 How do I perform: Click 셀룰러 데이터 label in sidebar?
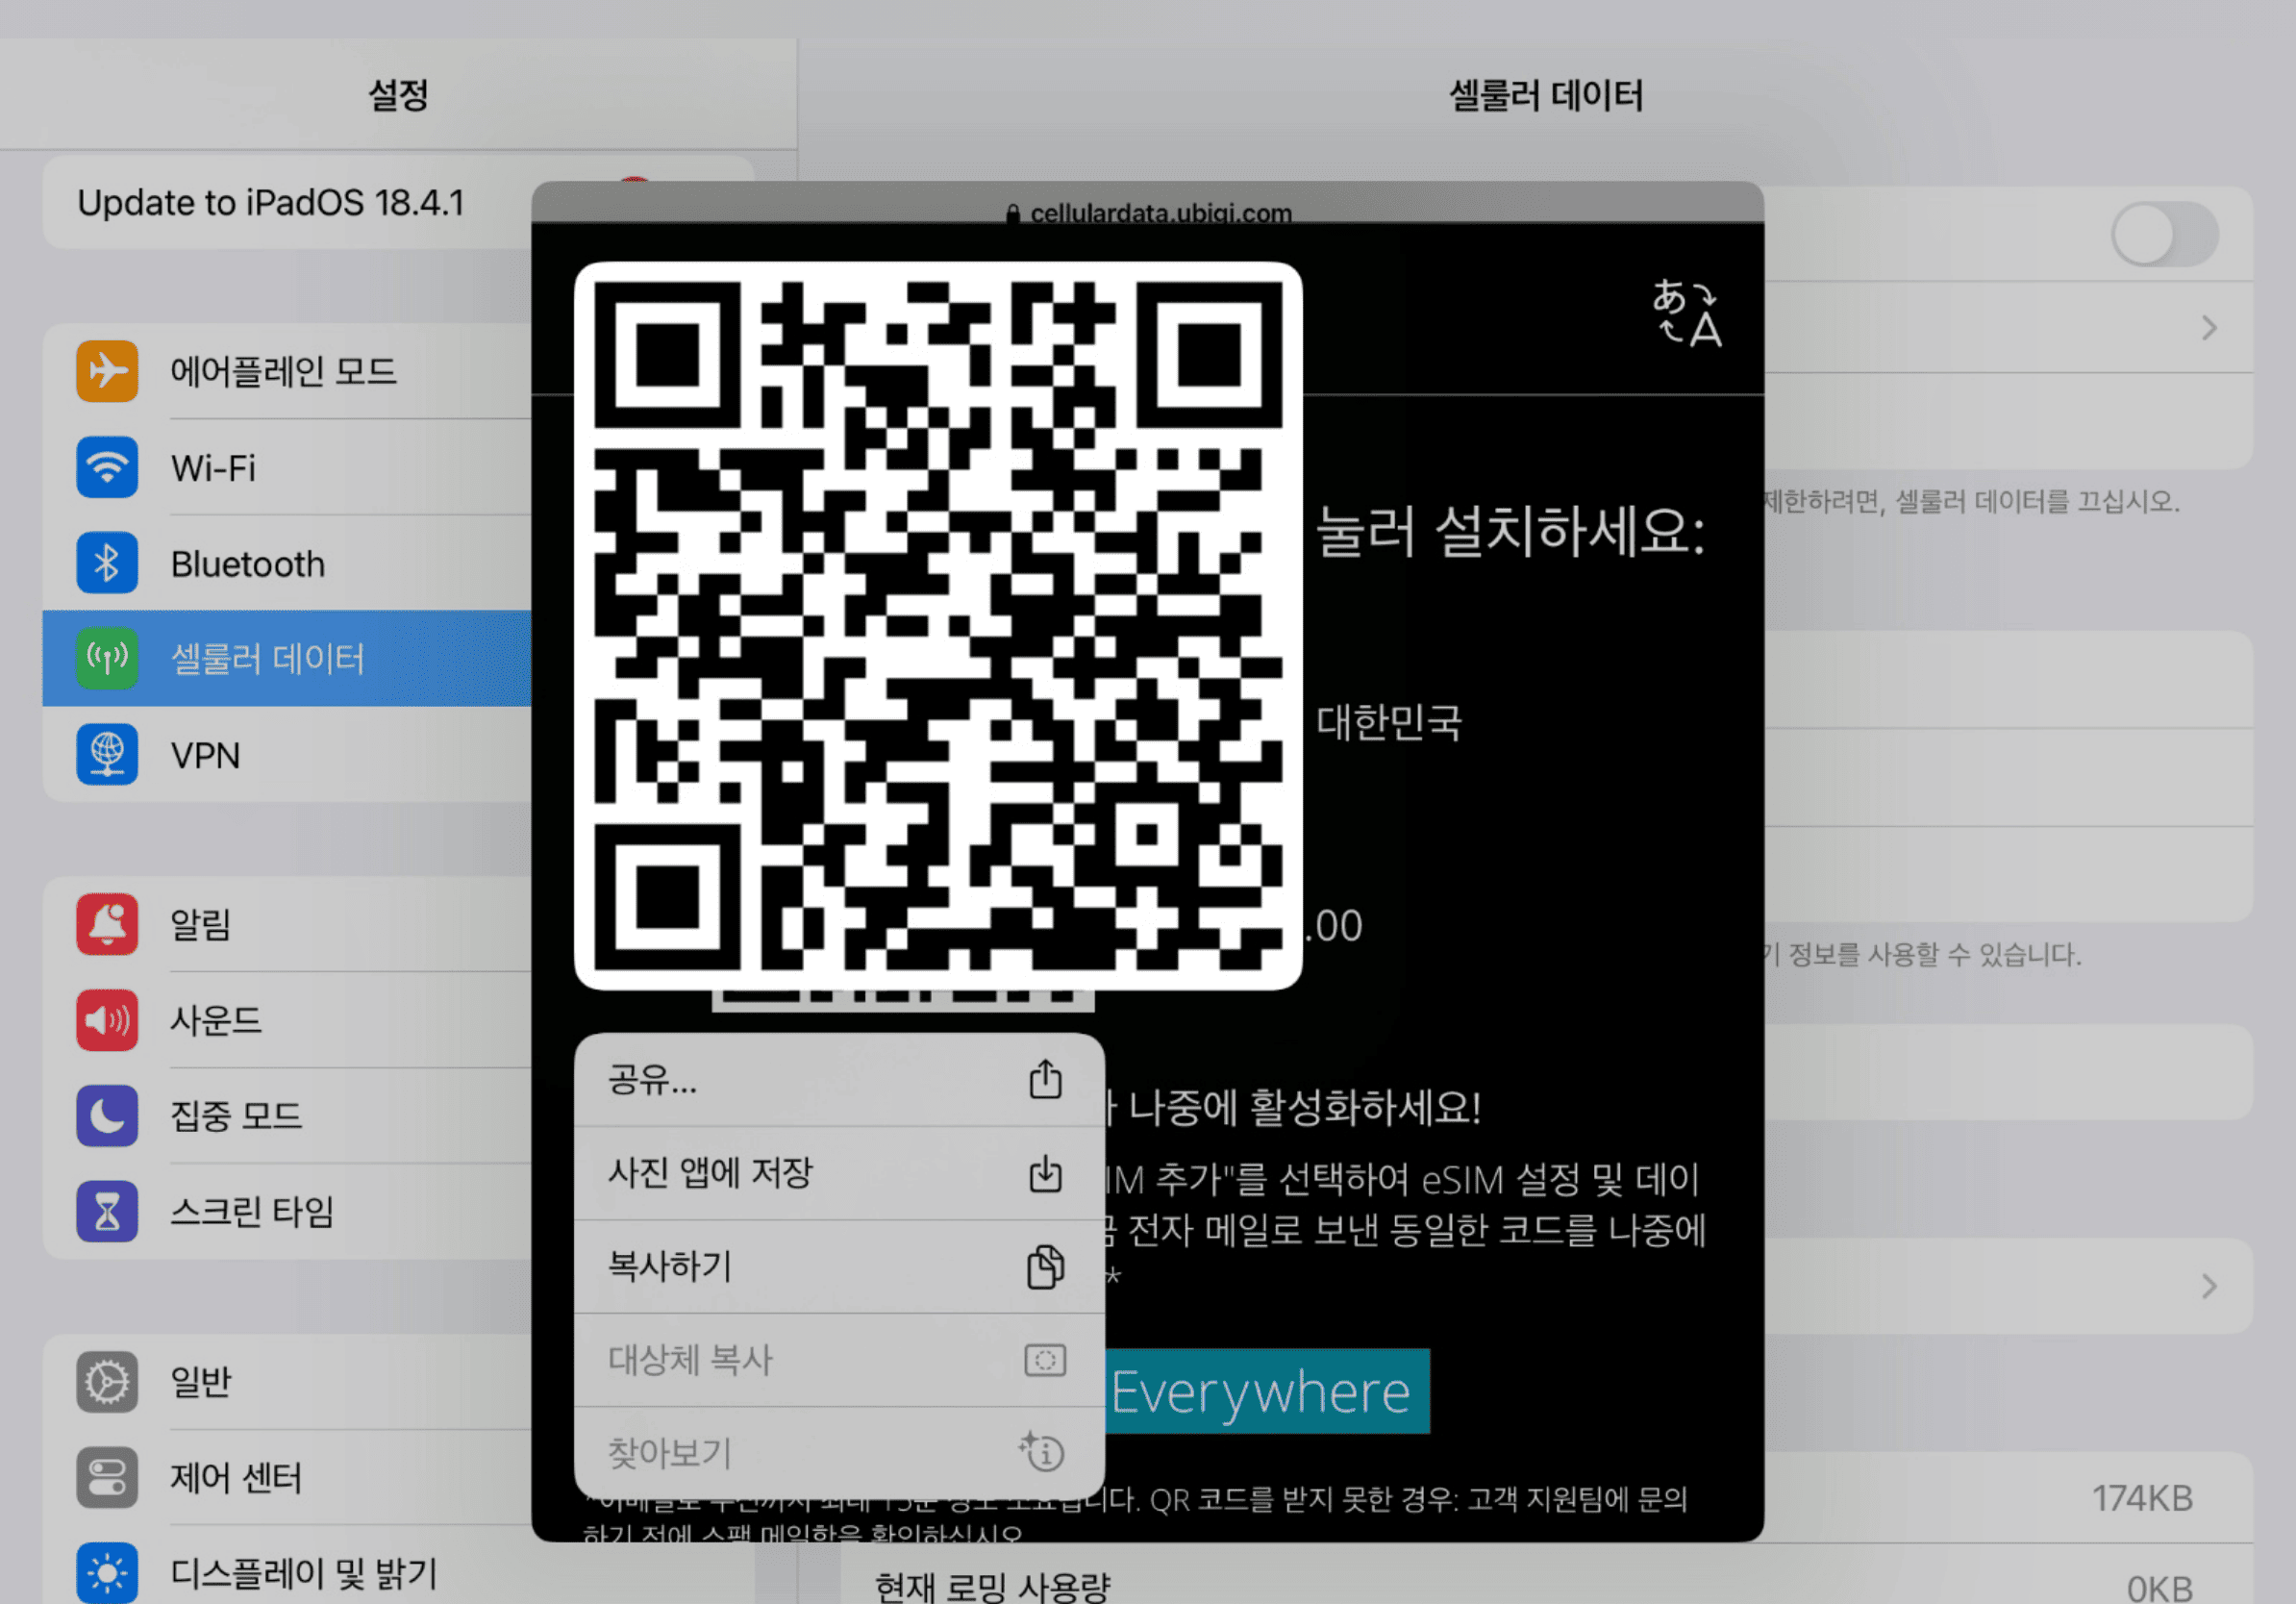[268, 659]
